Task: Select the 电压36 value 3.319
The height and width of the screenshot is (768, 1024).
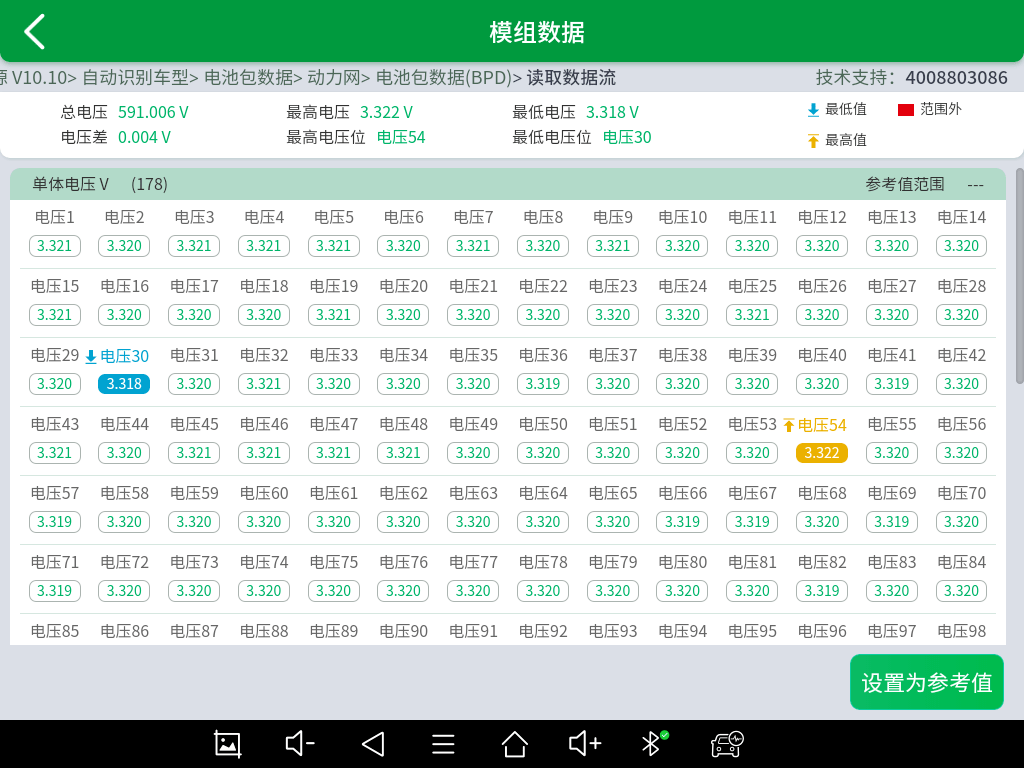Action: pyautogui.click(x=543, y=384)
